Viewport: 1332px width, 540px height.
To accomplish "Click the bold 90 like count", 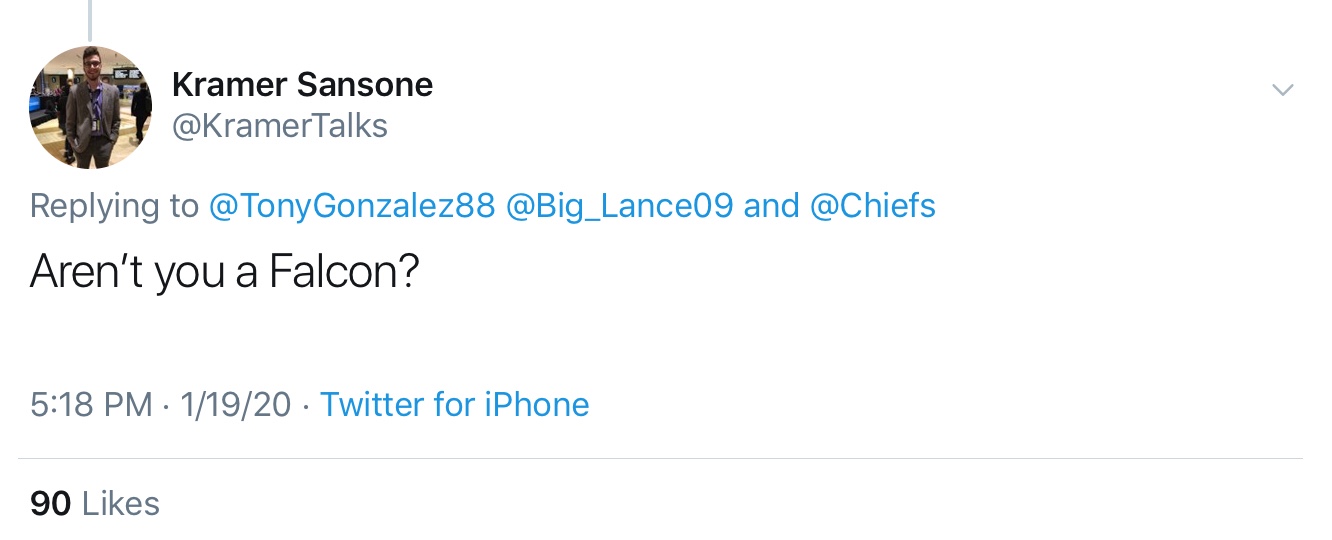I will pos(50,503).
